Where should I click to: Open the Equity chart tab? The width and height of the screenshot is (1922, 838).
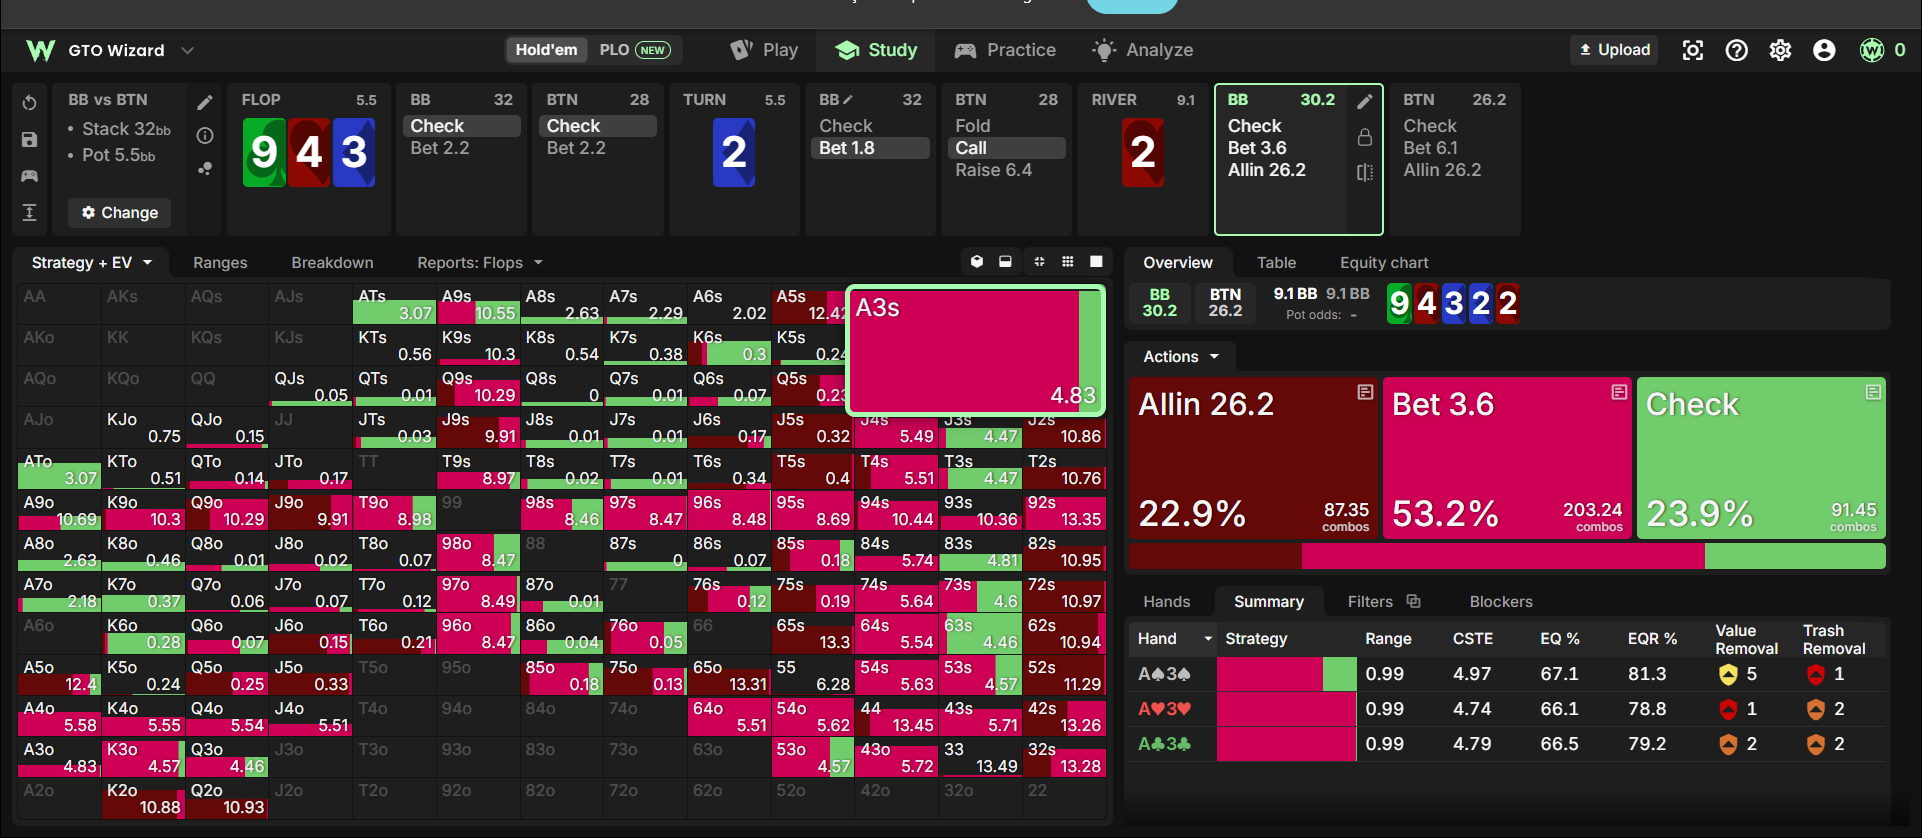1384,262
